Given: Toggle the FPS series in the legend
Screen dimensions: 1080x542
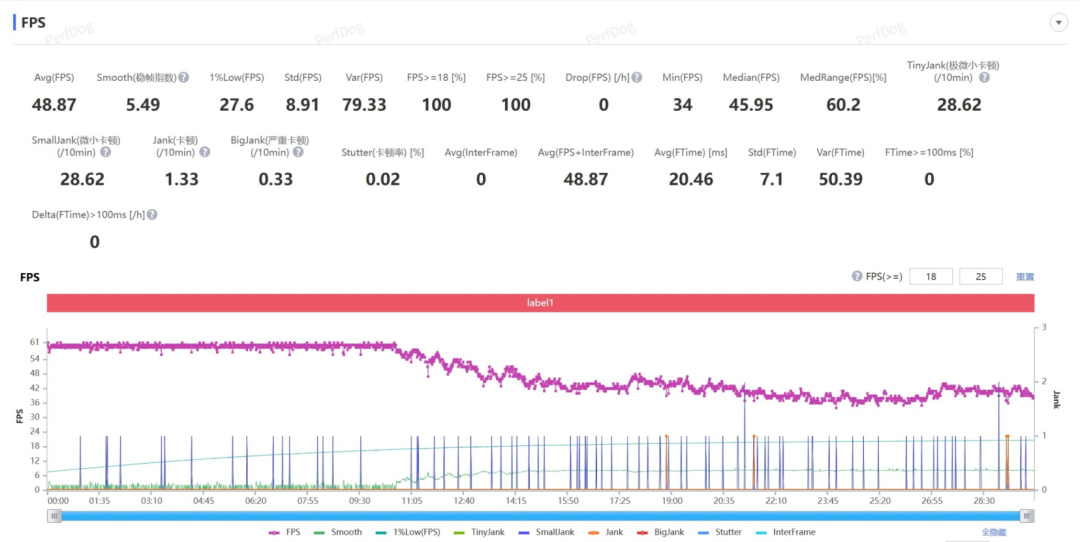Looking at the screenshot, I should coord(285,532).
